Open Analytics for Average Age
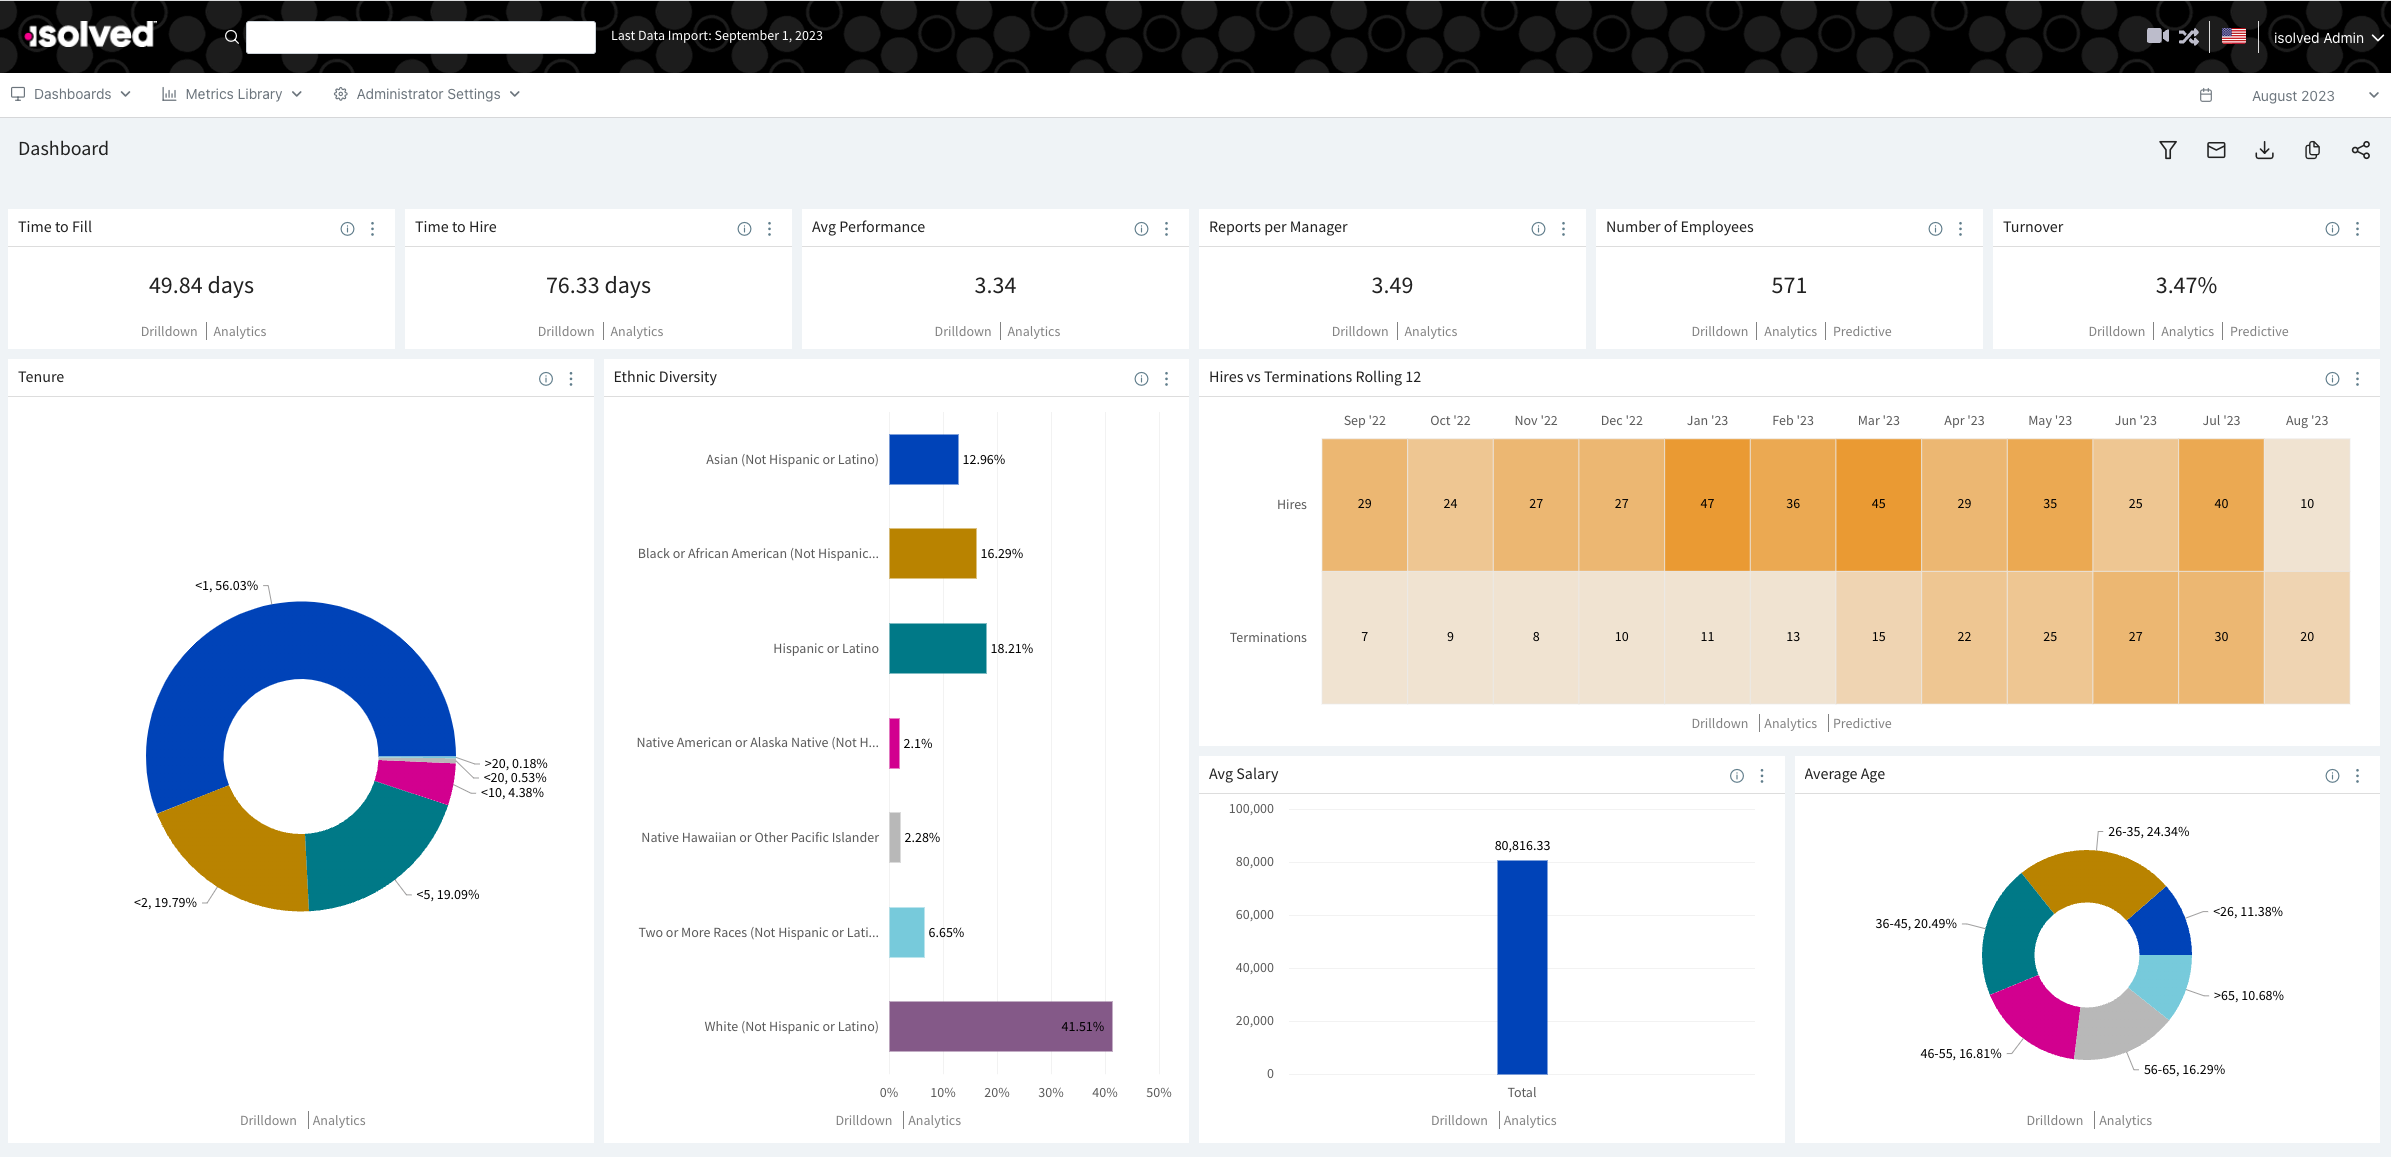 tap(2125, 1120)
